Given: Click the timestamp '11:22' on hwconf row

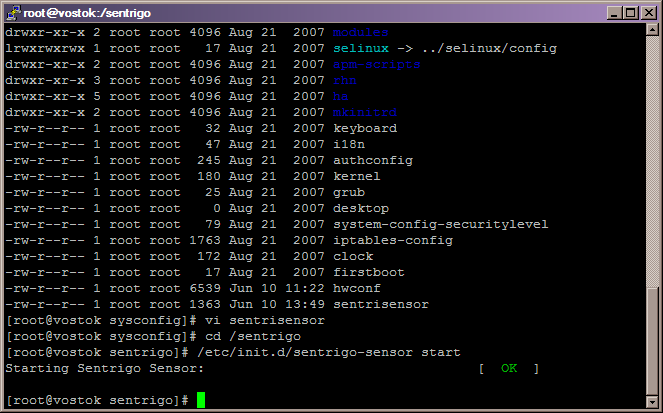Looking at the screenshot, I should point(304,289).
